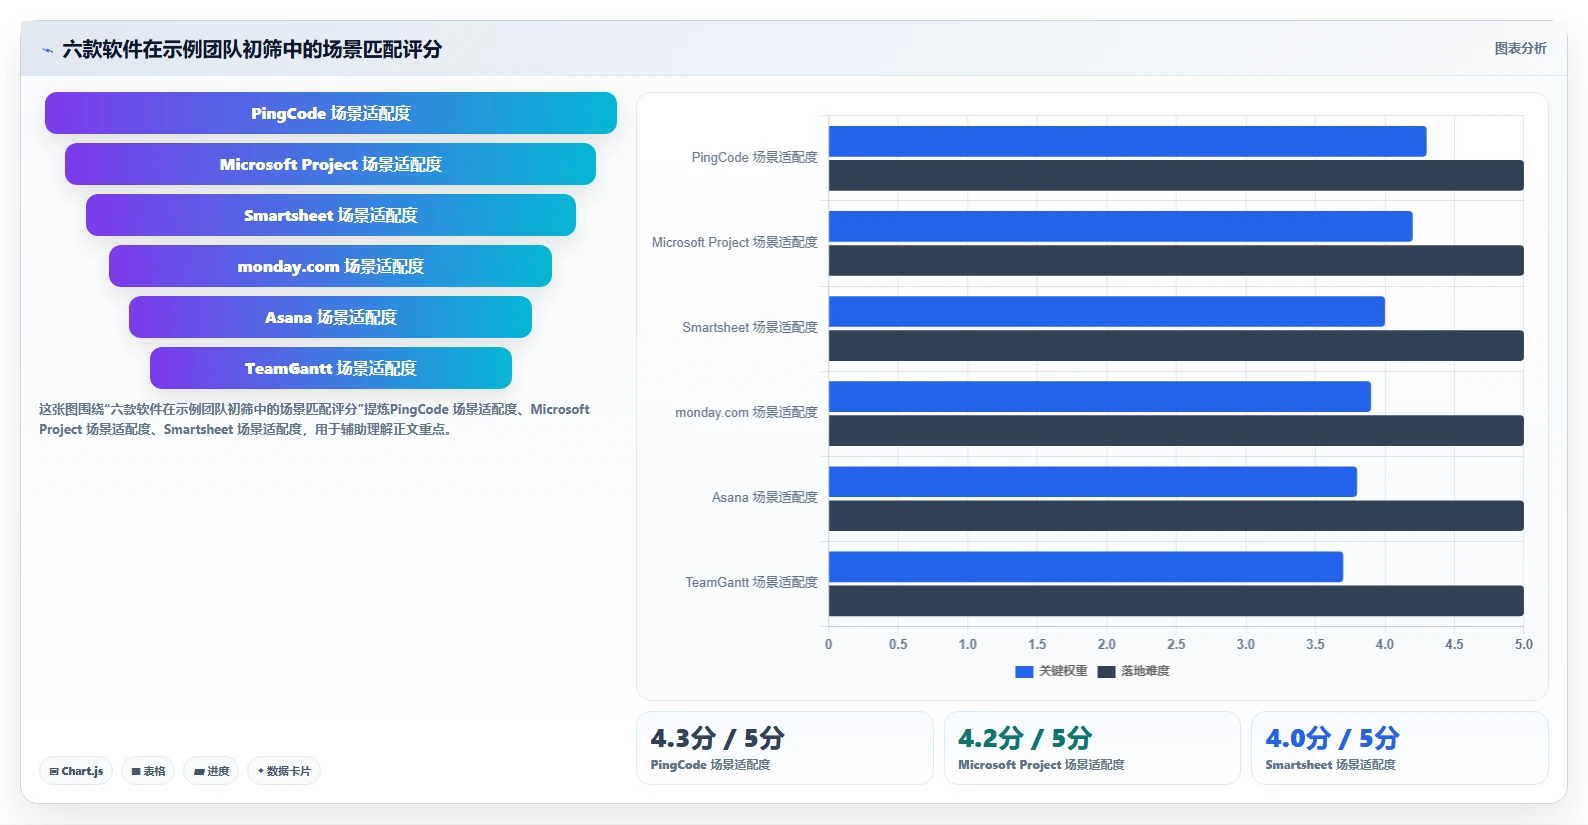Open the 4.3分 / 5分 PingCode card
1588x825 pixels.
pos(785,748)
